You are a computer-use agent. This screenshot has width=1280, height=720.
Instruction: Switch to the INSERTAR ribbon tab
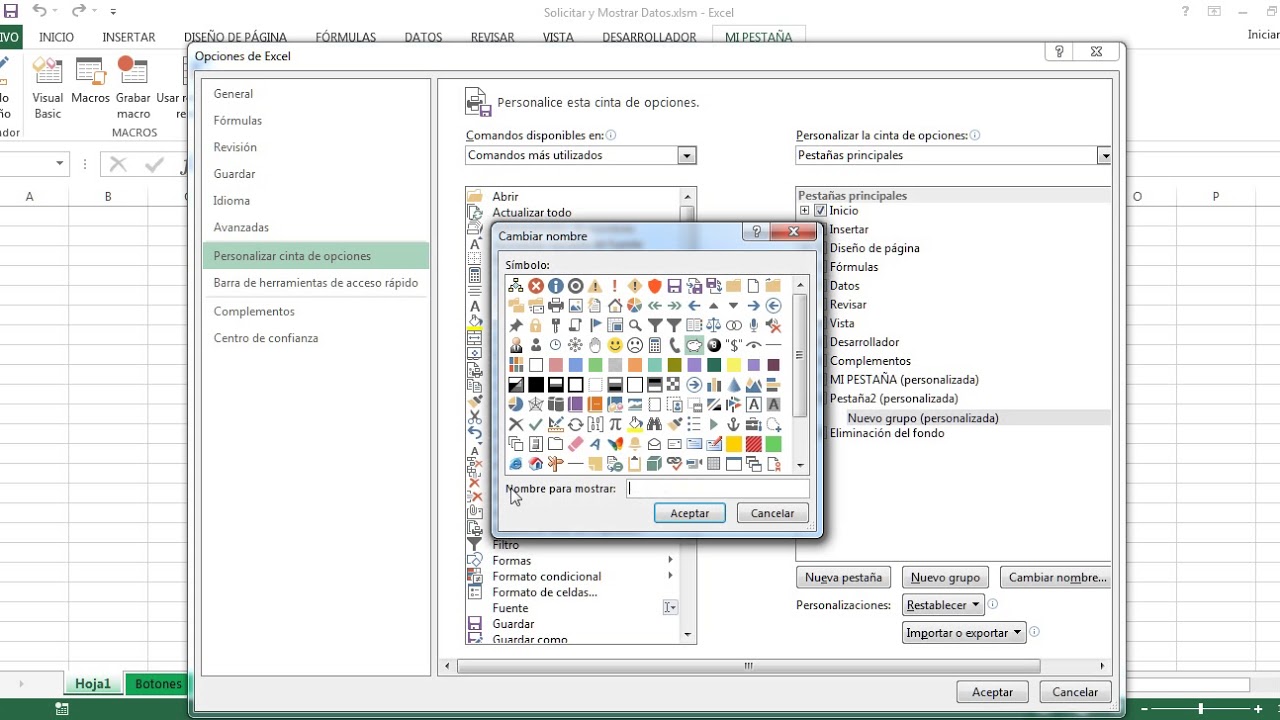coord(129,37)
